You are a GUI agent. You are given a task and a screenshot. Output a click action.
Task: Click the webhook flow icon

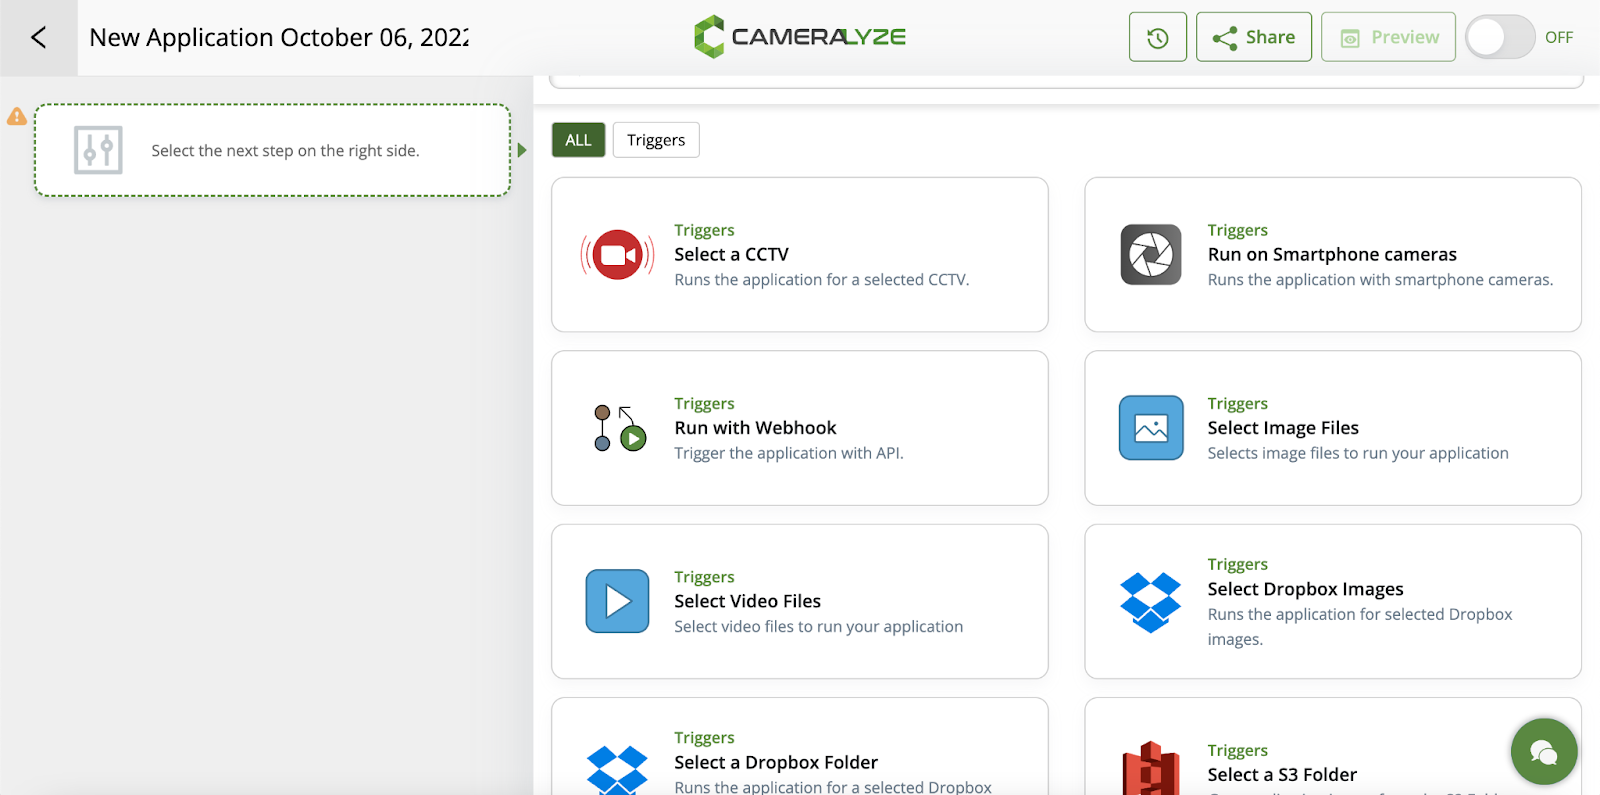pyautogui.click(x=619, y=428)
